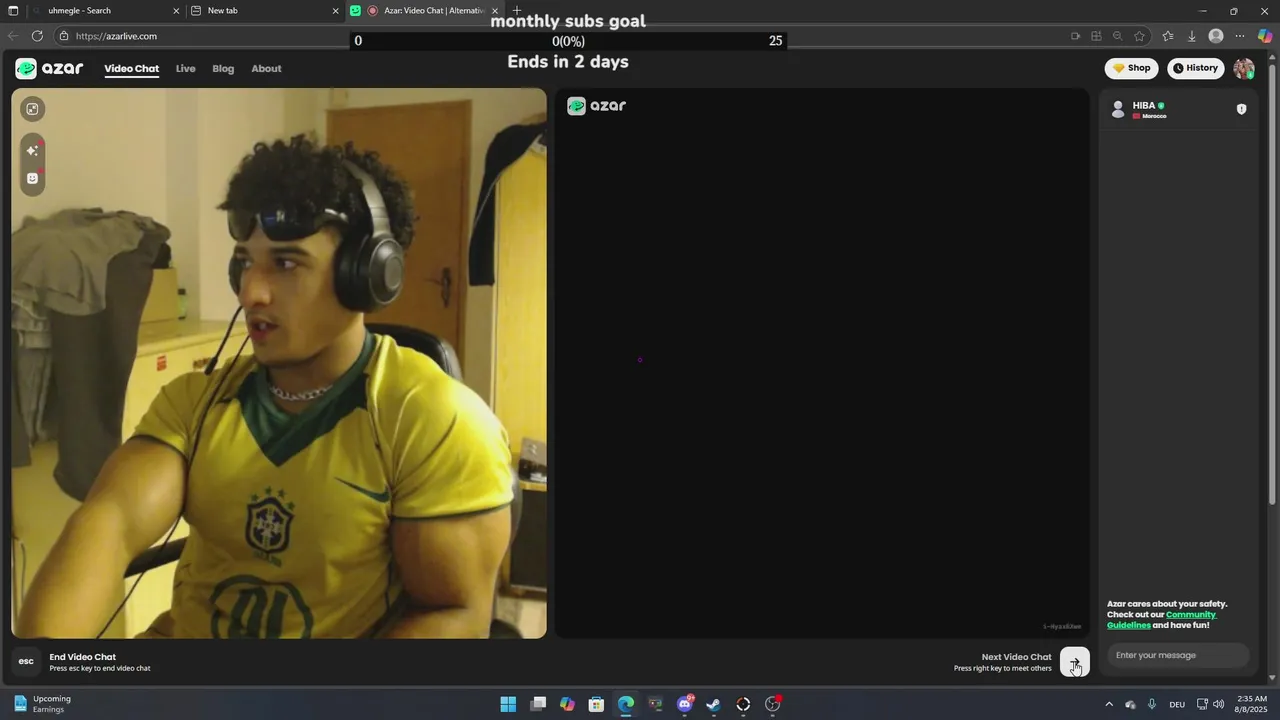Open the Copilot app in the taskbar

pyautogui.click(x=567, y=704)
